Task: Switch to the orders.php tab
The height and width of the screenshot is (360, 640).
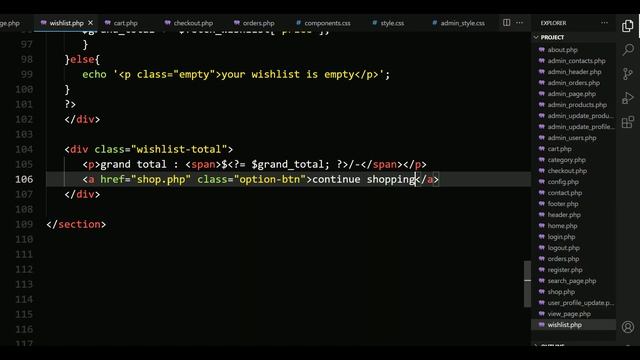Action: tap(258, 23)
